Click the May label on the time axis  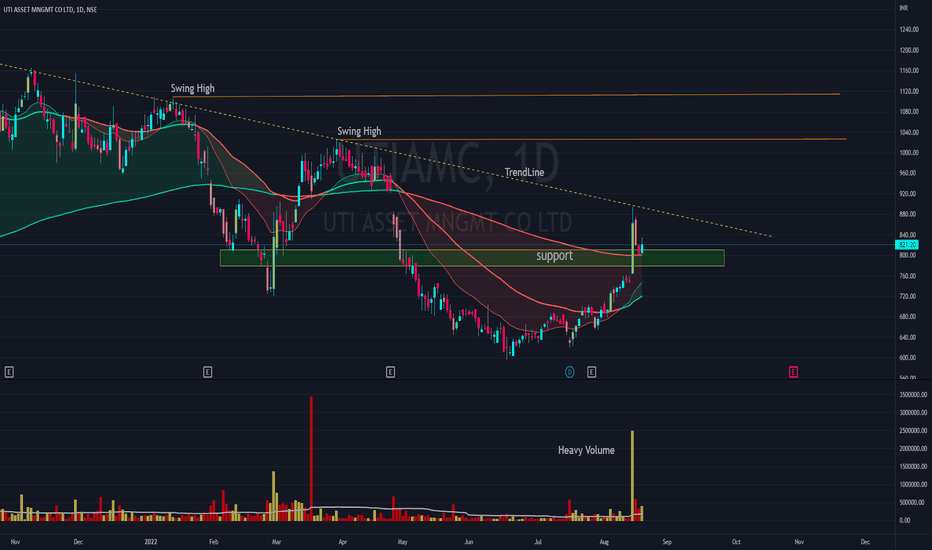[402, 542]
